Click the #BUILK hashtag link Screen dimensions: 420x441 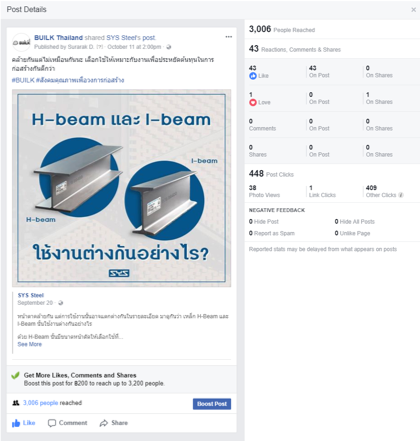[23, 80]
